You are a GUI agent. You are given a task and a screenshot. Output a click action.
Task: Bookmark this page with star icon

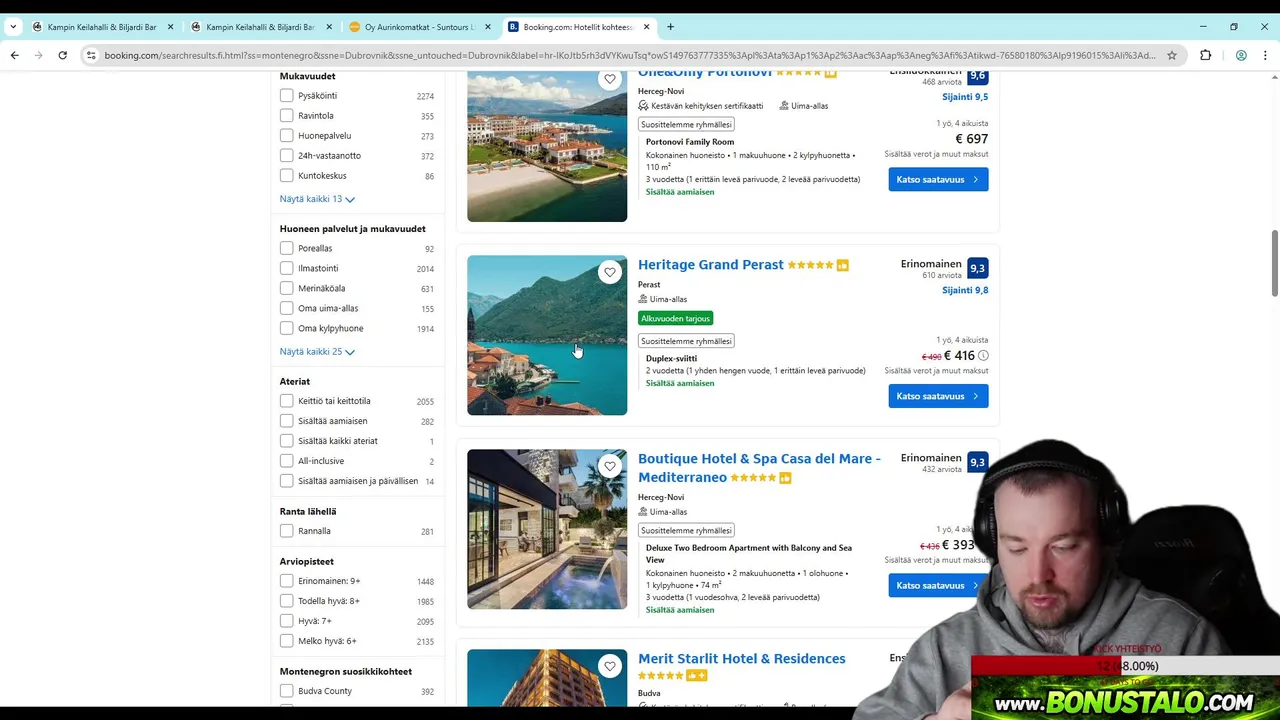[1172, 55]
